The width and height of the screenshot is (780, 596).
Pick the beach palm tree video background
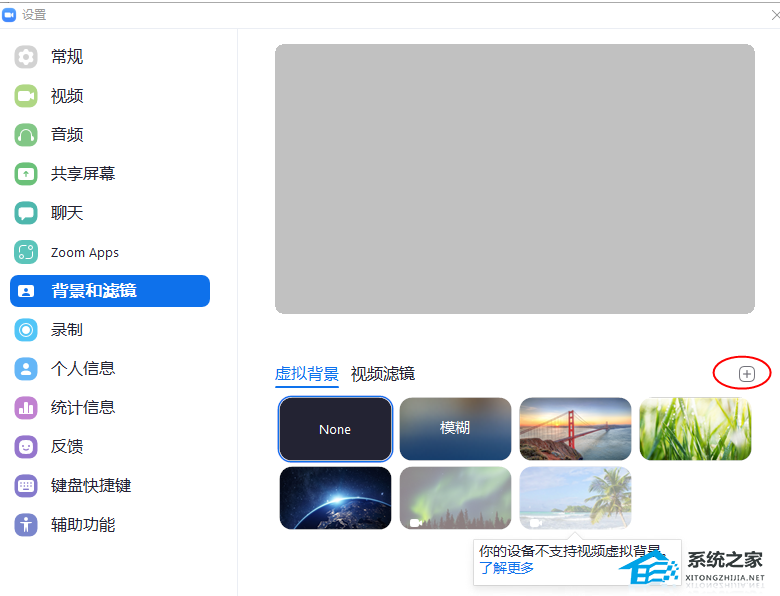[575, 498]
